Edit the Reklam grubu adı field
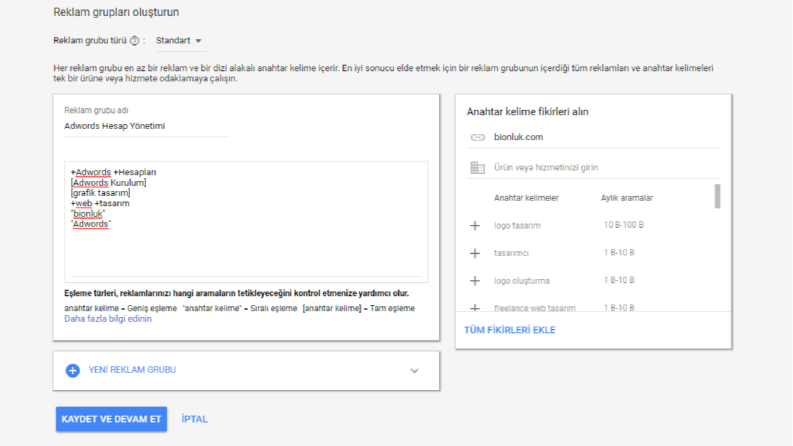 (147, 126)
